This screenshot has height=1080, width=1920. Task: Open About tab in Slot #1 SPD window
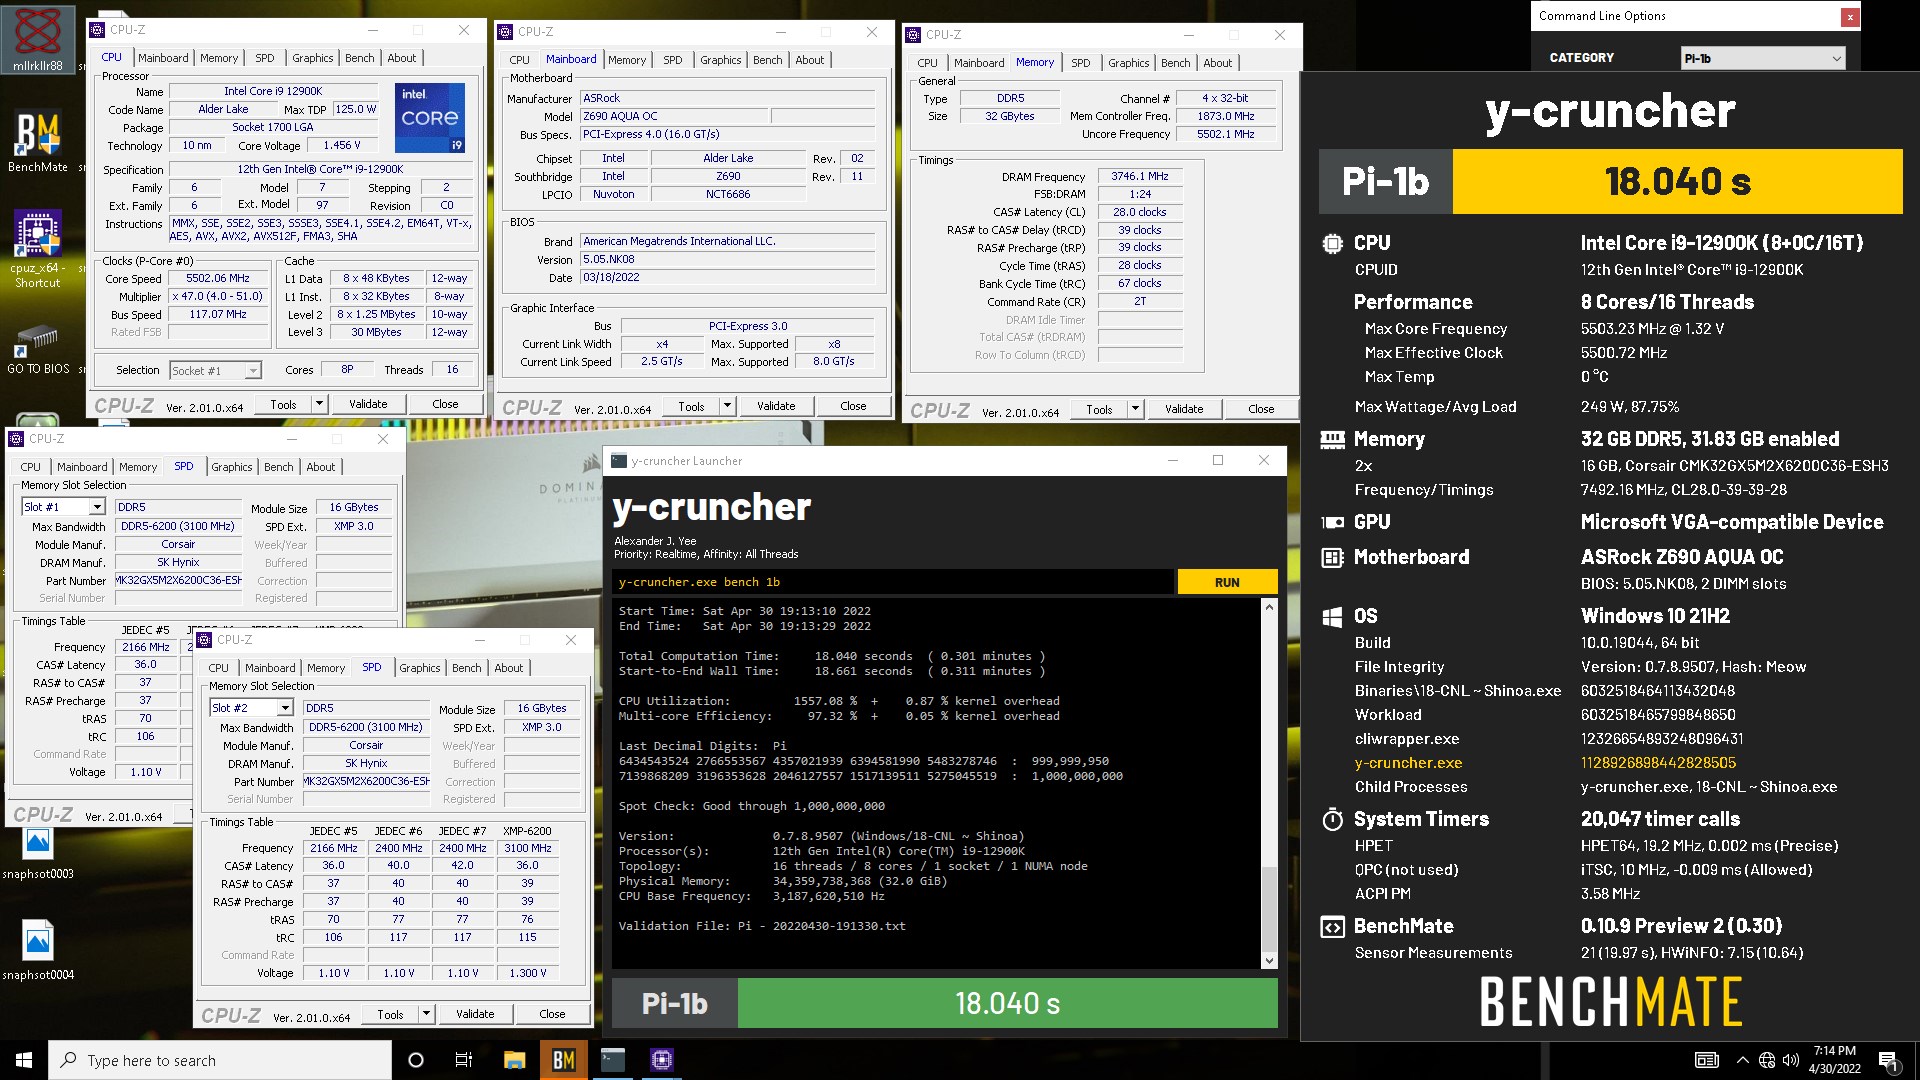[321, 467]
